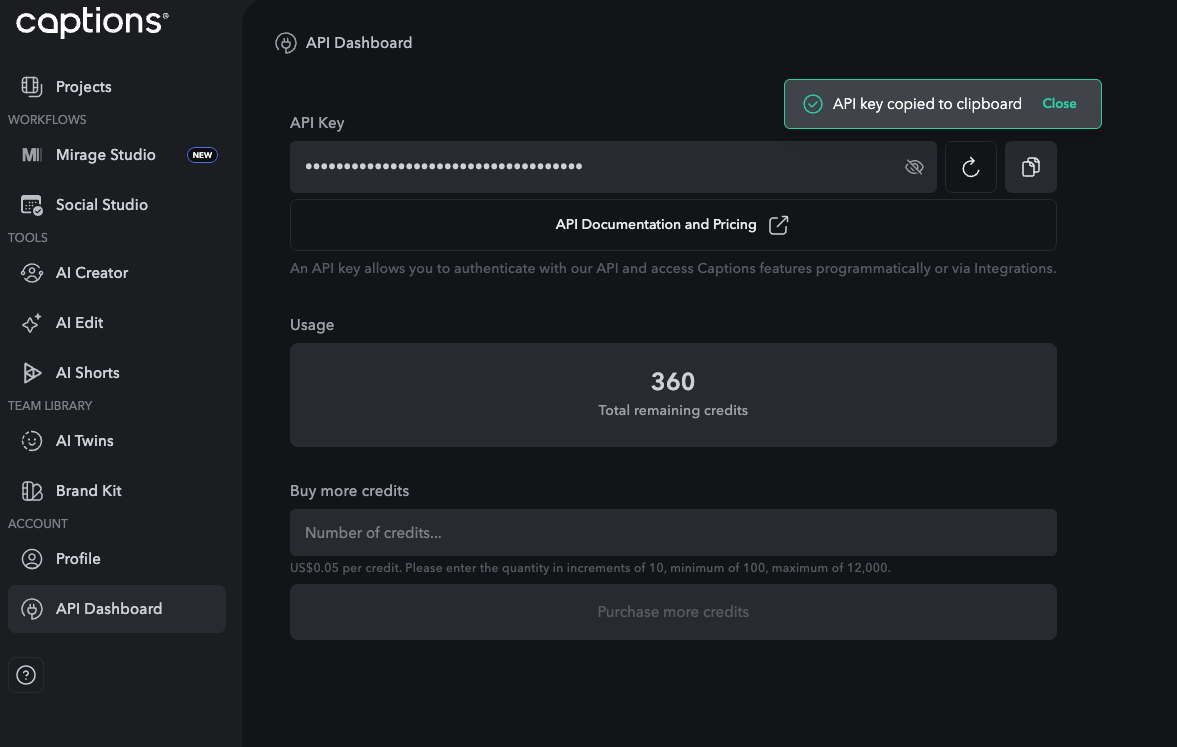1177x747 pixels.
Task: Click the plug icon in the page header
Action: click(285, 43)
